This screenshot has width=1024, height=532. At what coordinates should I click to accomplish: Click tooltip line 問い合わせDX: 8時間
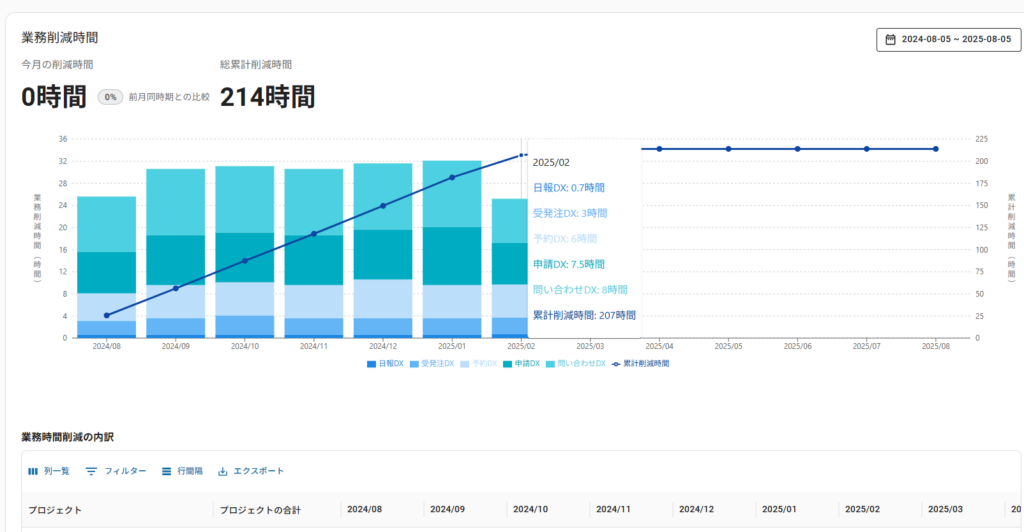(x=580, y=290)
